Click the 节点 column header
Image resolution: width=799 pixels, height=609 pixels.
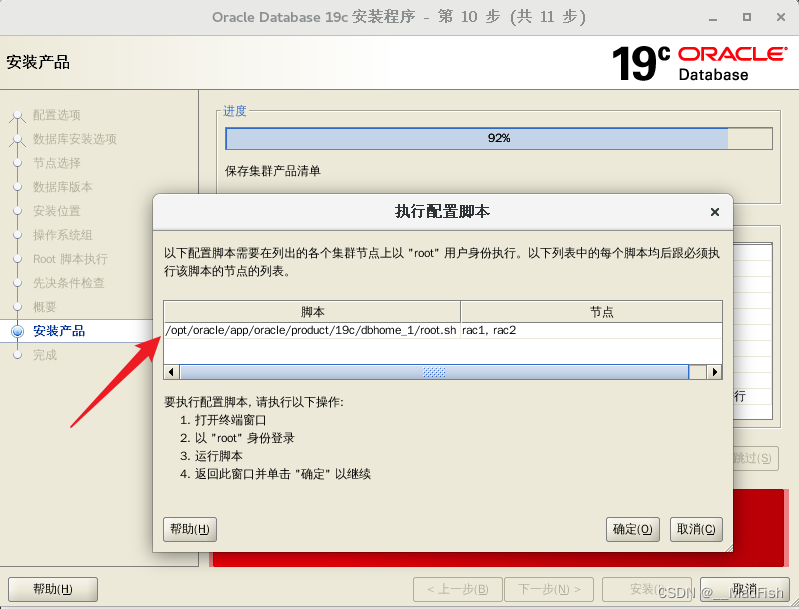pyautogui.click(x=592, y=311)
